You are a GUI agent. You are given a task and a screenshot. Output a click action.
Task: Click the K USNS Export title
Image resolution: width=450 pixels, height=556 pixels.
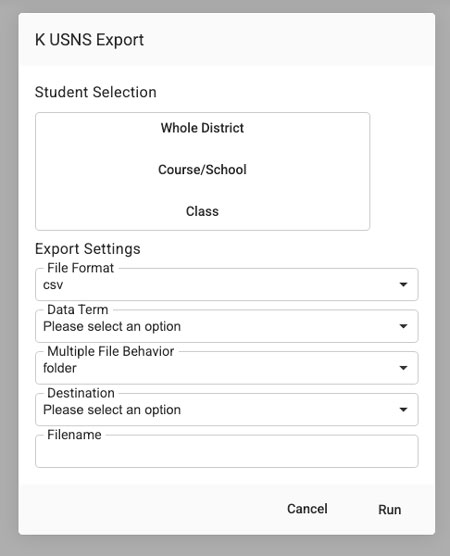point(89,40)
